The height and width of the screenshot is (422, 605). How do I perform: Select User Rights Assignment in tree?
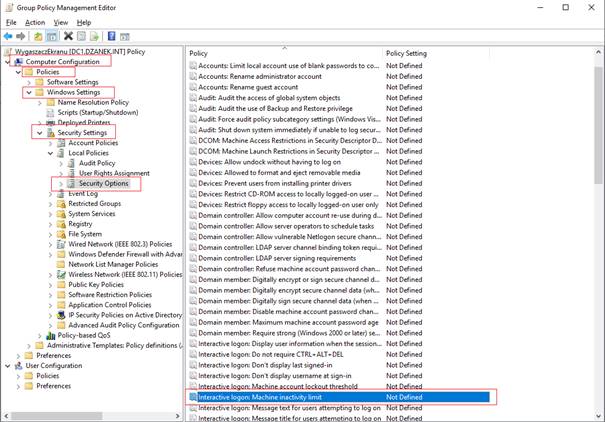(115, 173)
